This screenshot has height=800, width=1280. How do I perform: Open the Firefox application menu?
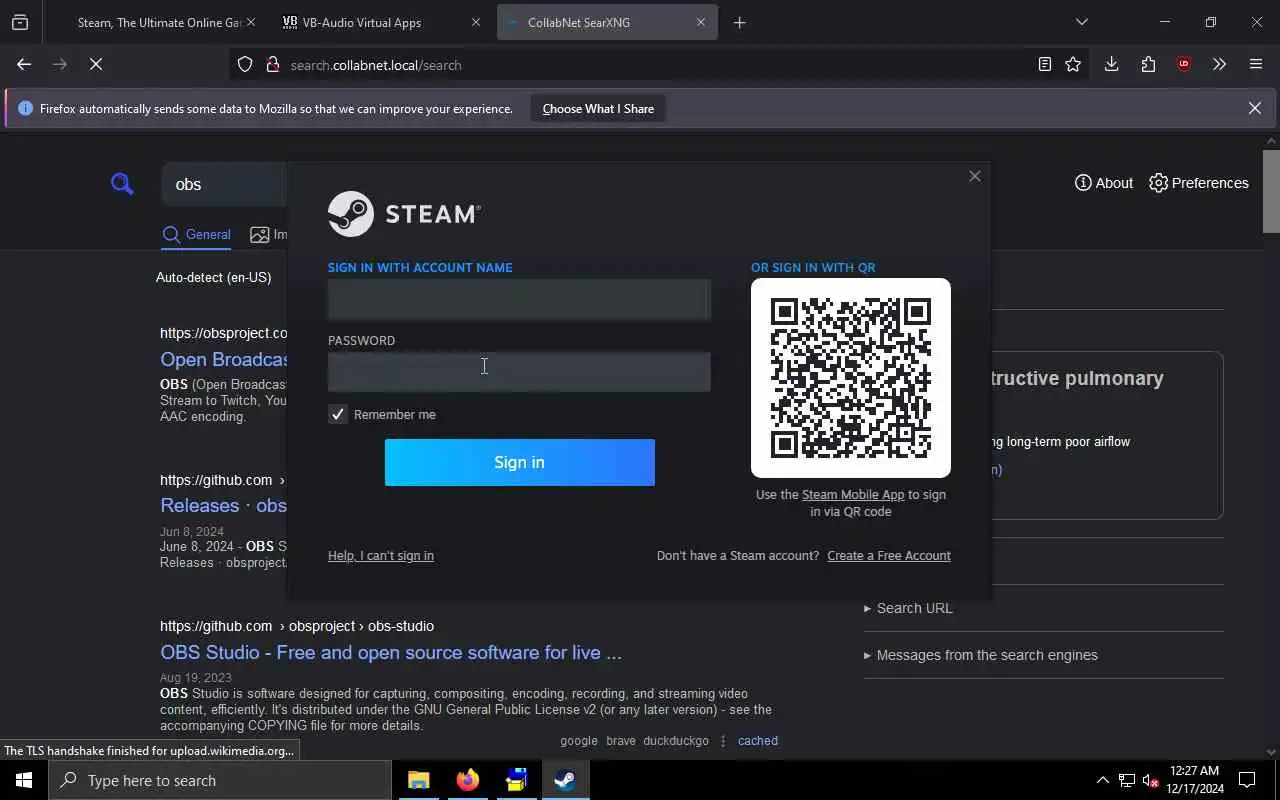[1256, 64]
